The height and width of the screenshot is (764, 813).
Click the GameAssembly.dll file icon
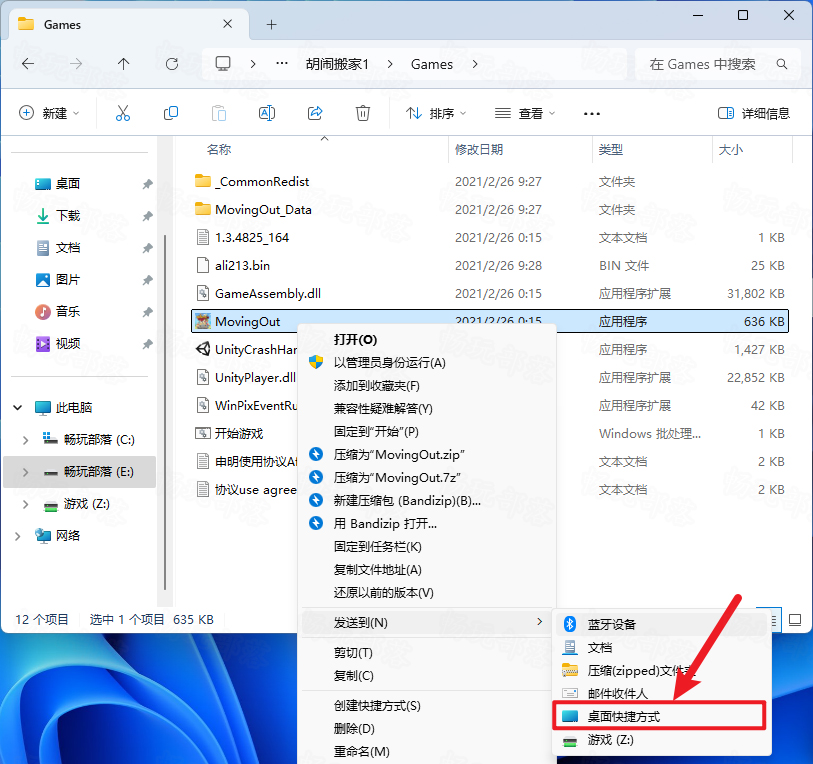(x=203, y=293)
